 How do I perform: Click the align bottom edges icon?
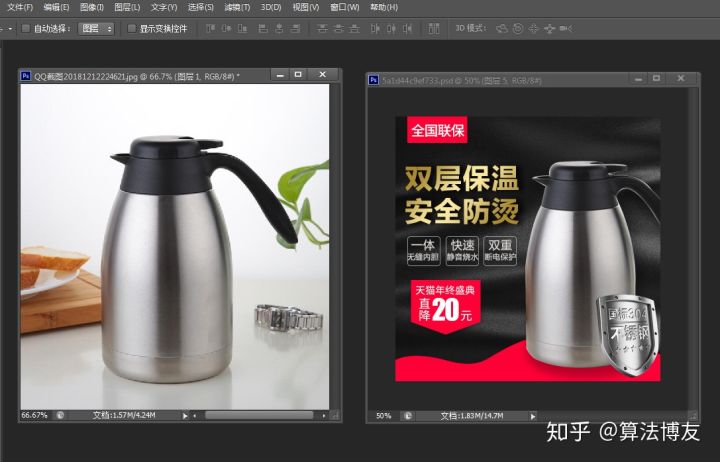(x=242, y=28)
